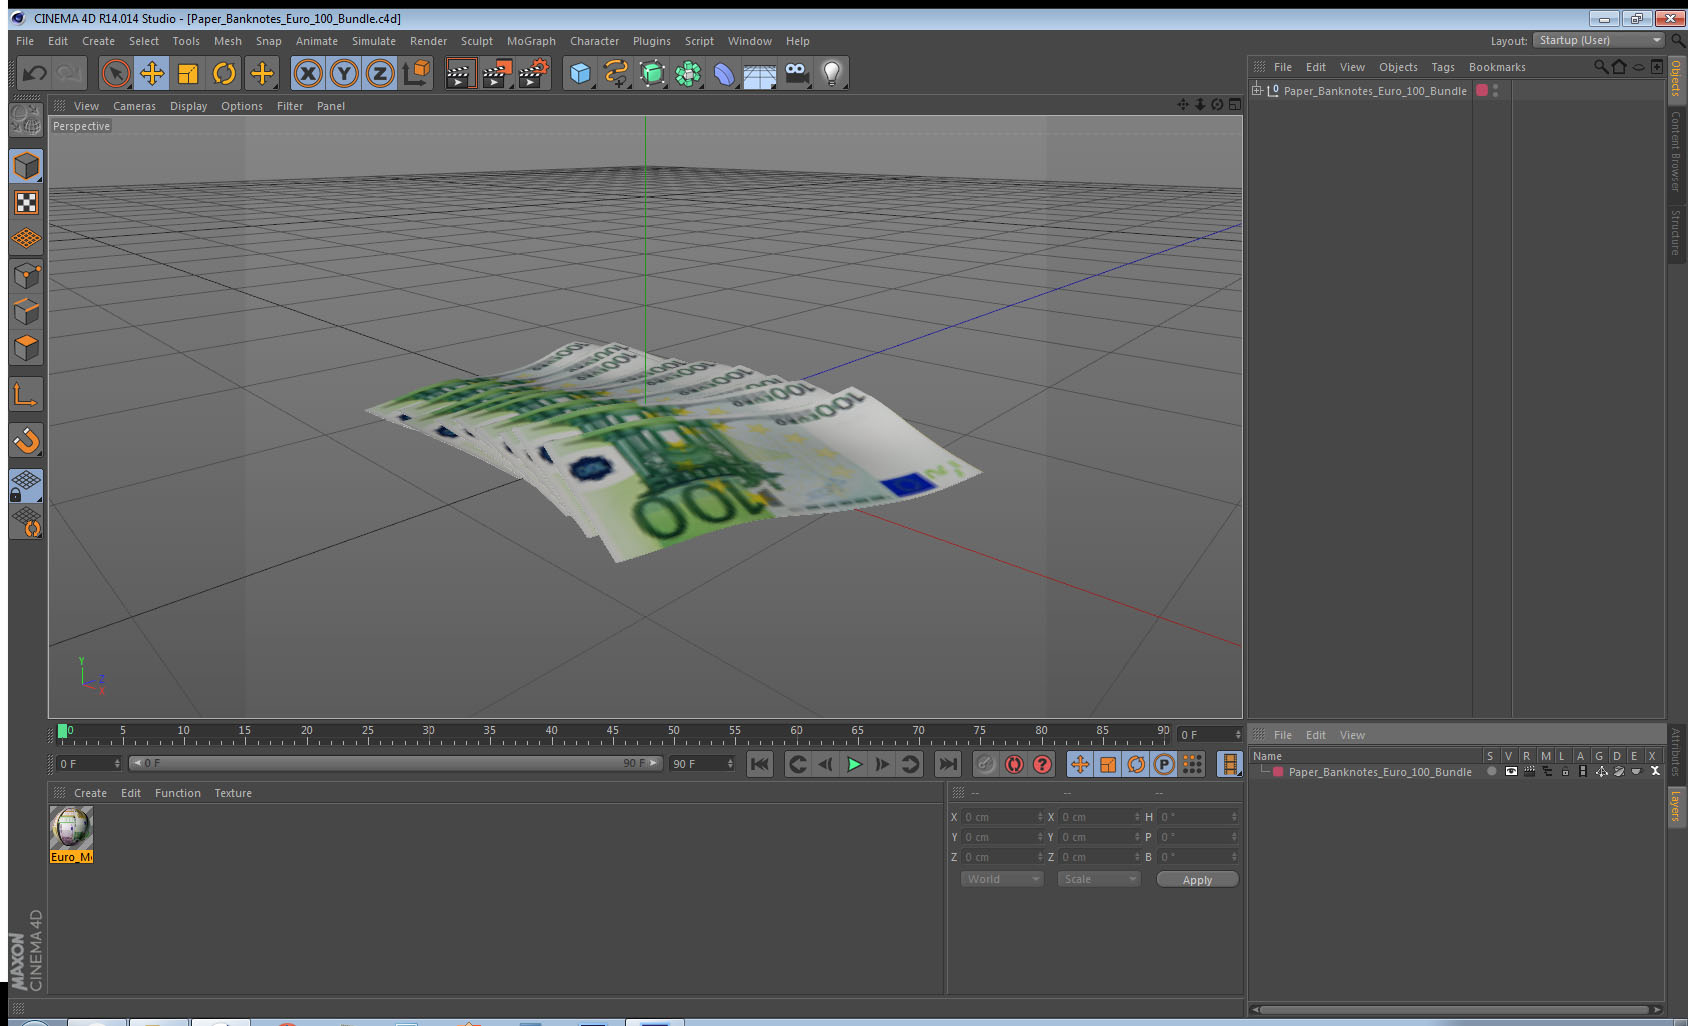Open Object Manager Tags menu
Screen dimensions: 1688x1026
[x=1443, y=67]
